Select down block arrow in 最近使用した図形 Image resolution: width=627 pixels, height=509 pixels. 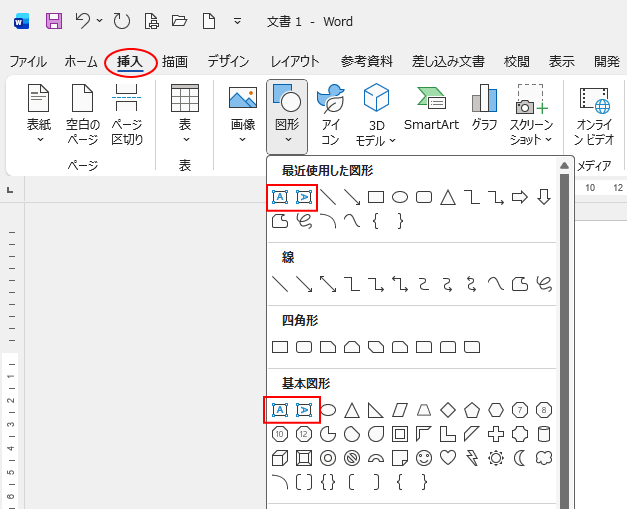[544, 197]
